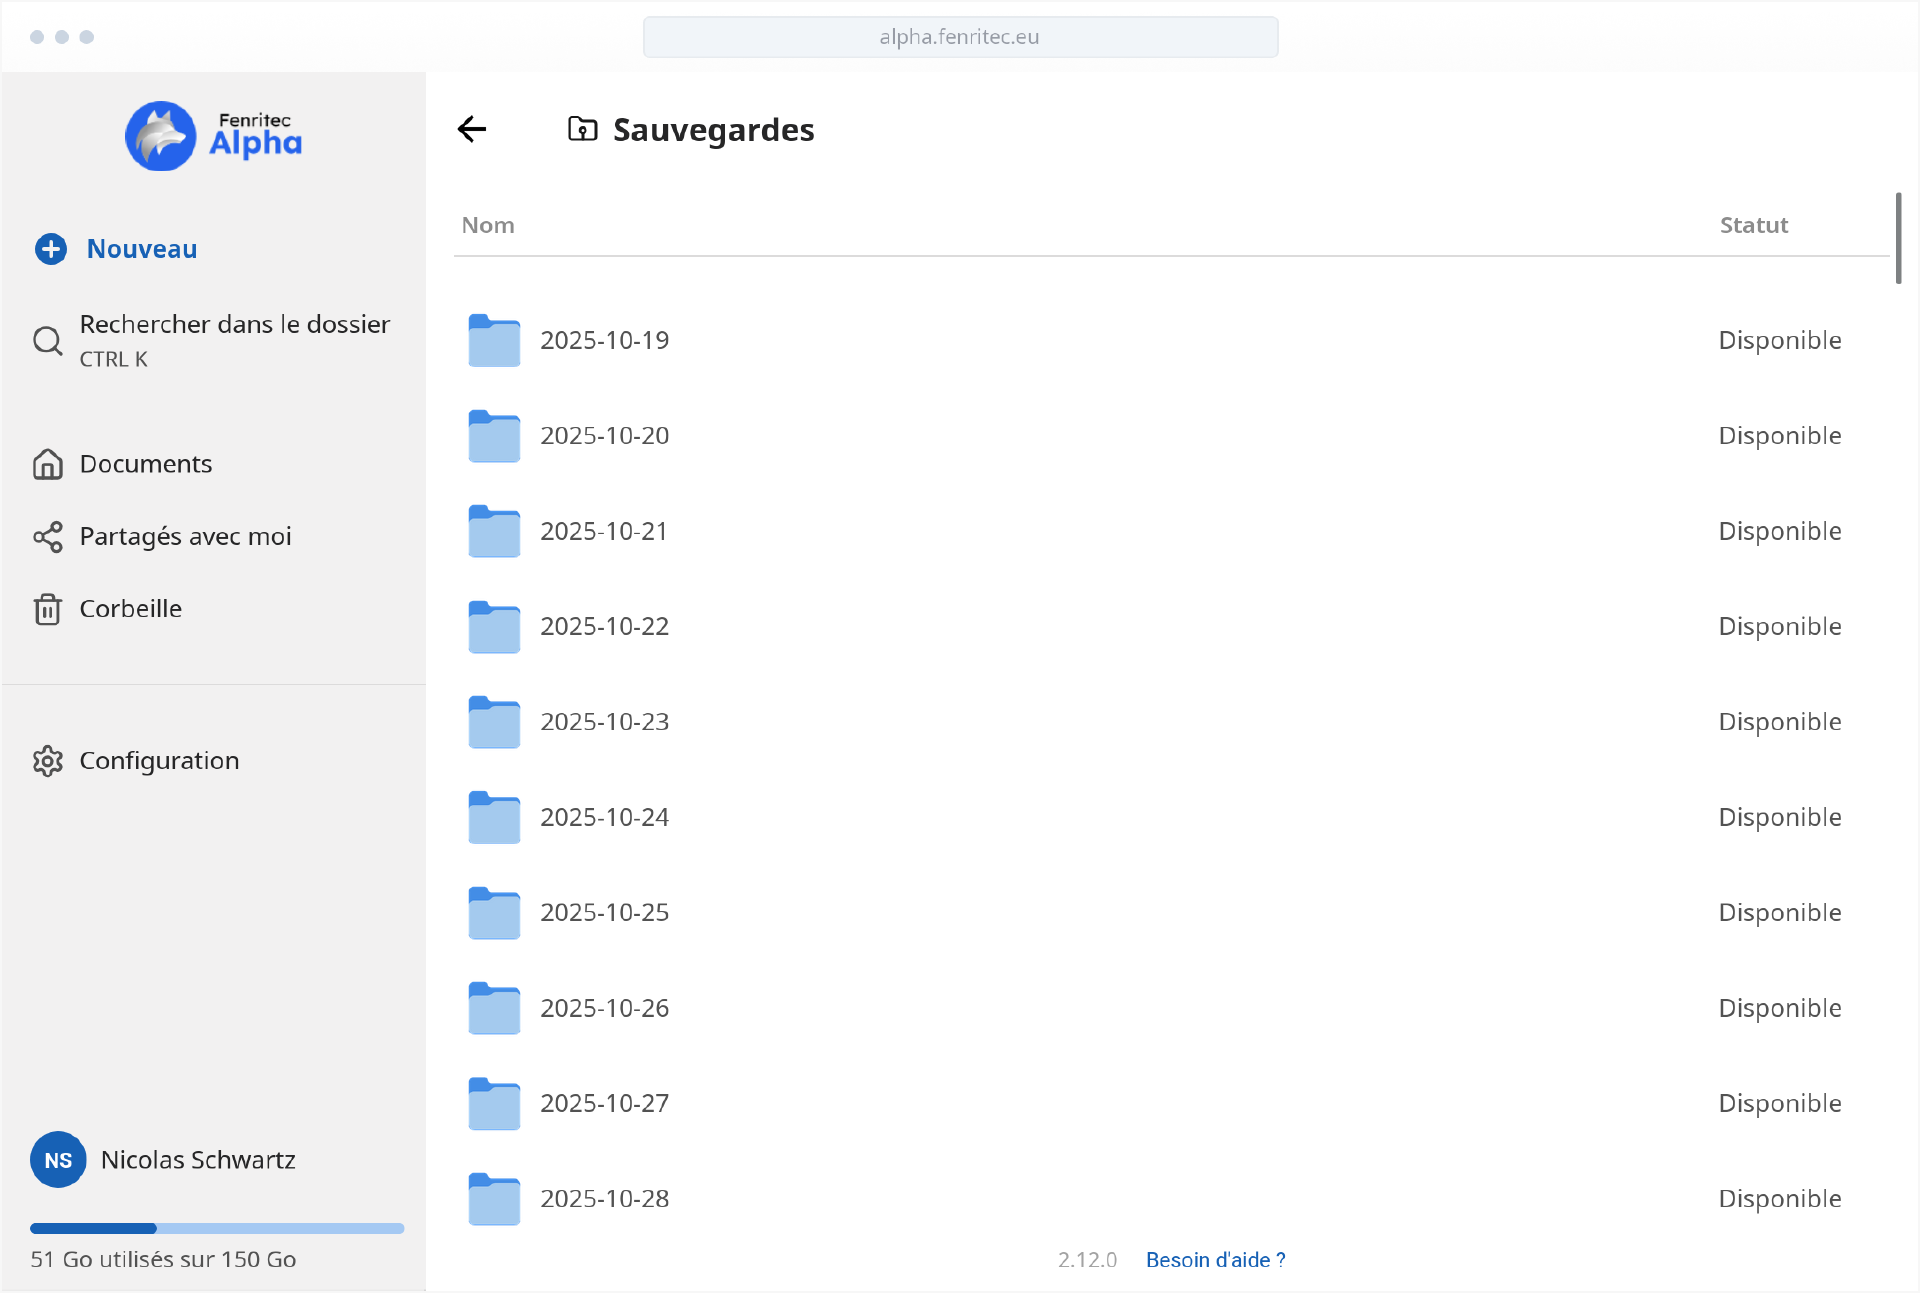Select folder name 2025-10-20
The image size is (1920, 1293).
click(605, 436)
